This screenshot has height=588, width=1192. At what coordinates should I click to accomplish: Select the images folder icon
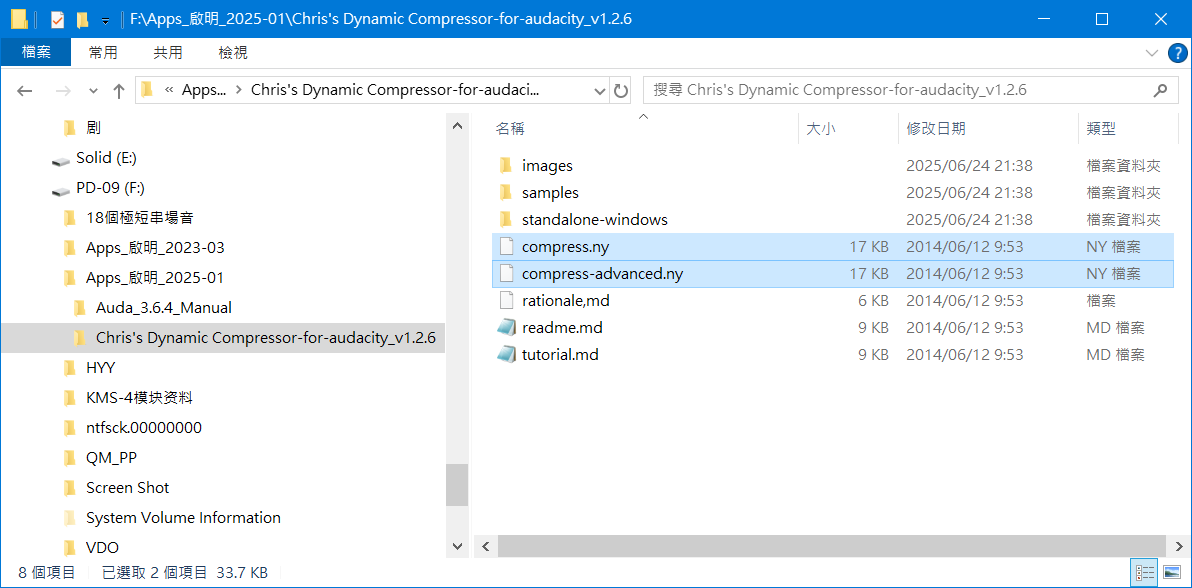tap(506, 165)
